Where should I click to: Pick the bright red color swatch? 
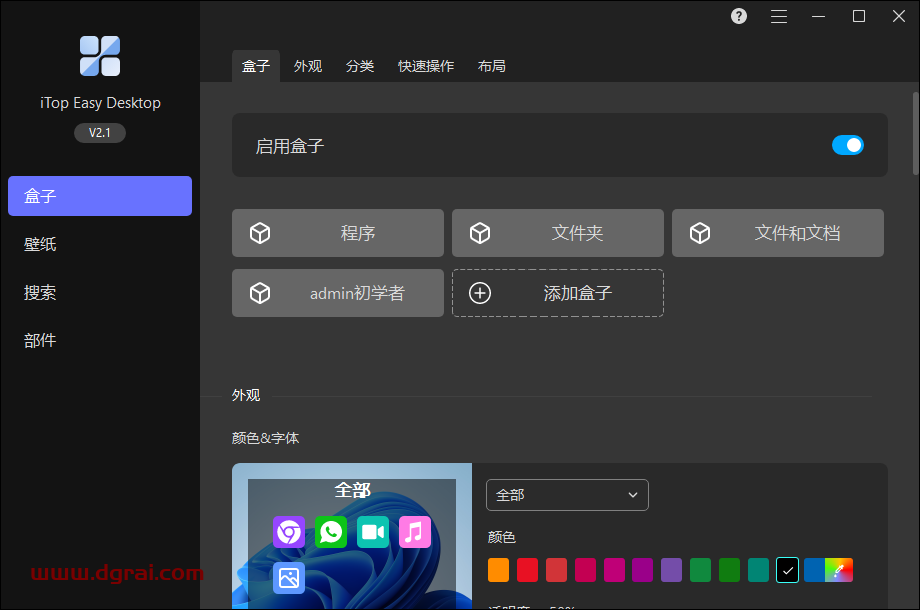[x=527, y=570]
